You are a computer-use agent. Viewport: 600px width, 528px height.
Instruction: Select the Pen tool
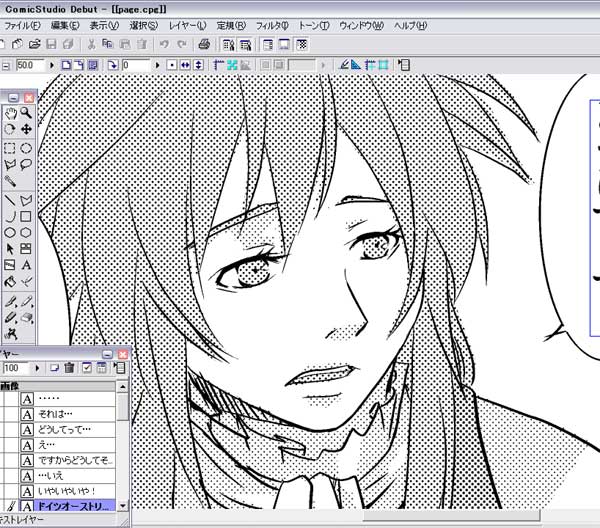(x=10, y=302)
